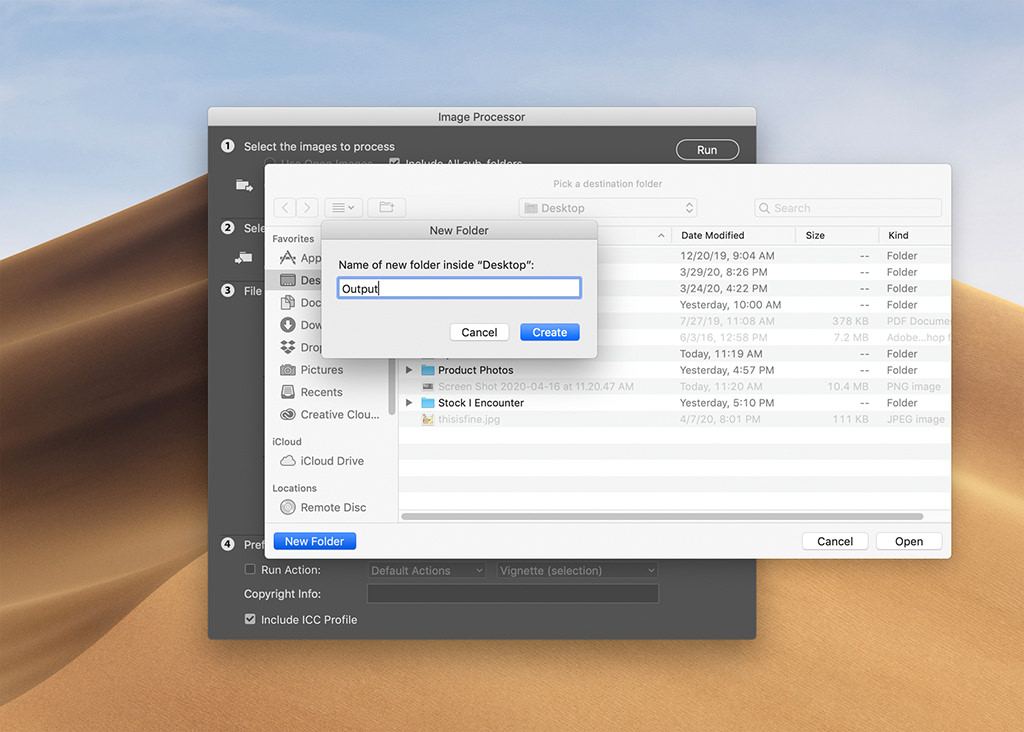1024x732 pixels.
Task: Click the Applications sidebar icon
Action: pyautogui.click(x=287, y=257)
